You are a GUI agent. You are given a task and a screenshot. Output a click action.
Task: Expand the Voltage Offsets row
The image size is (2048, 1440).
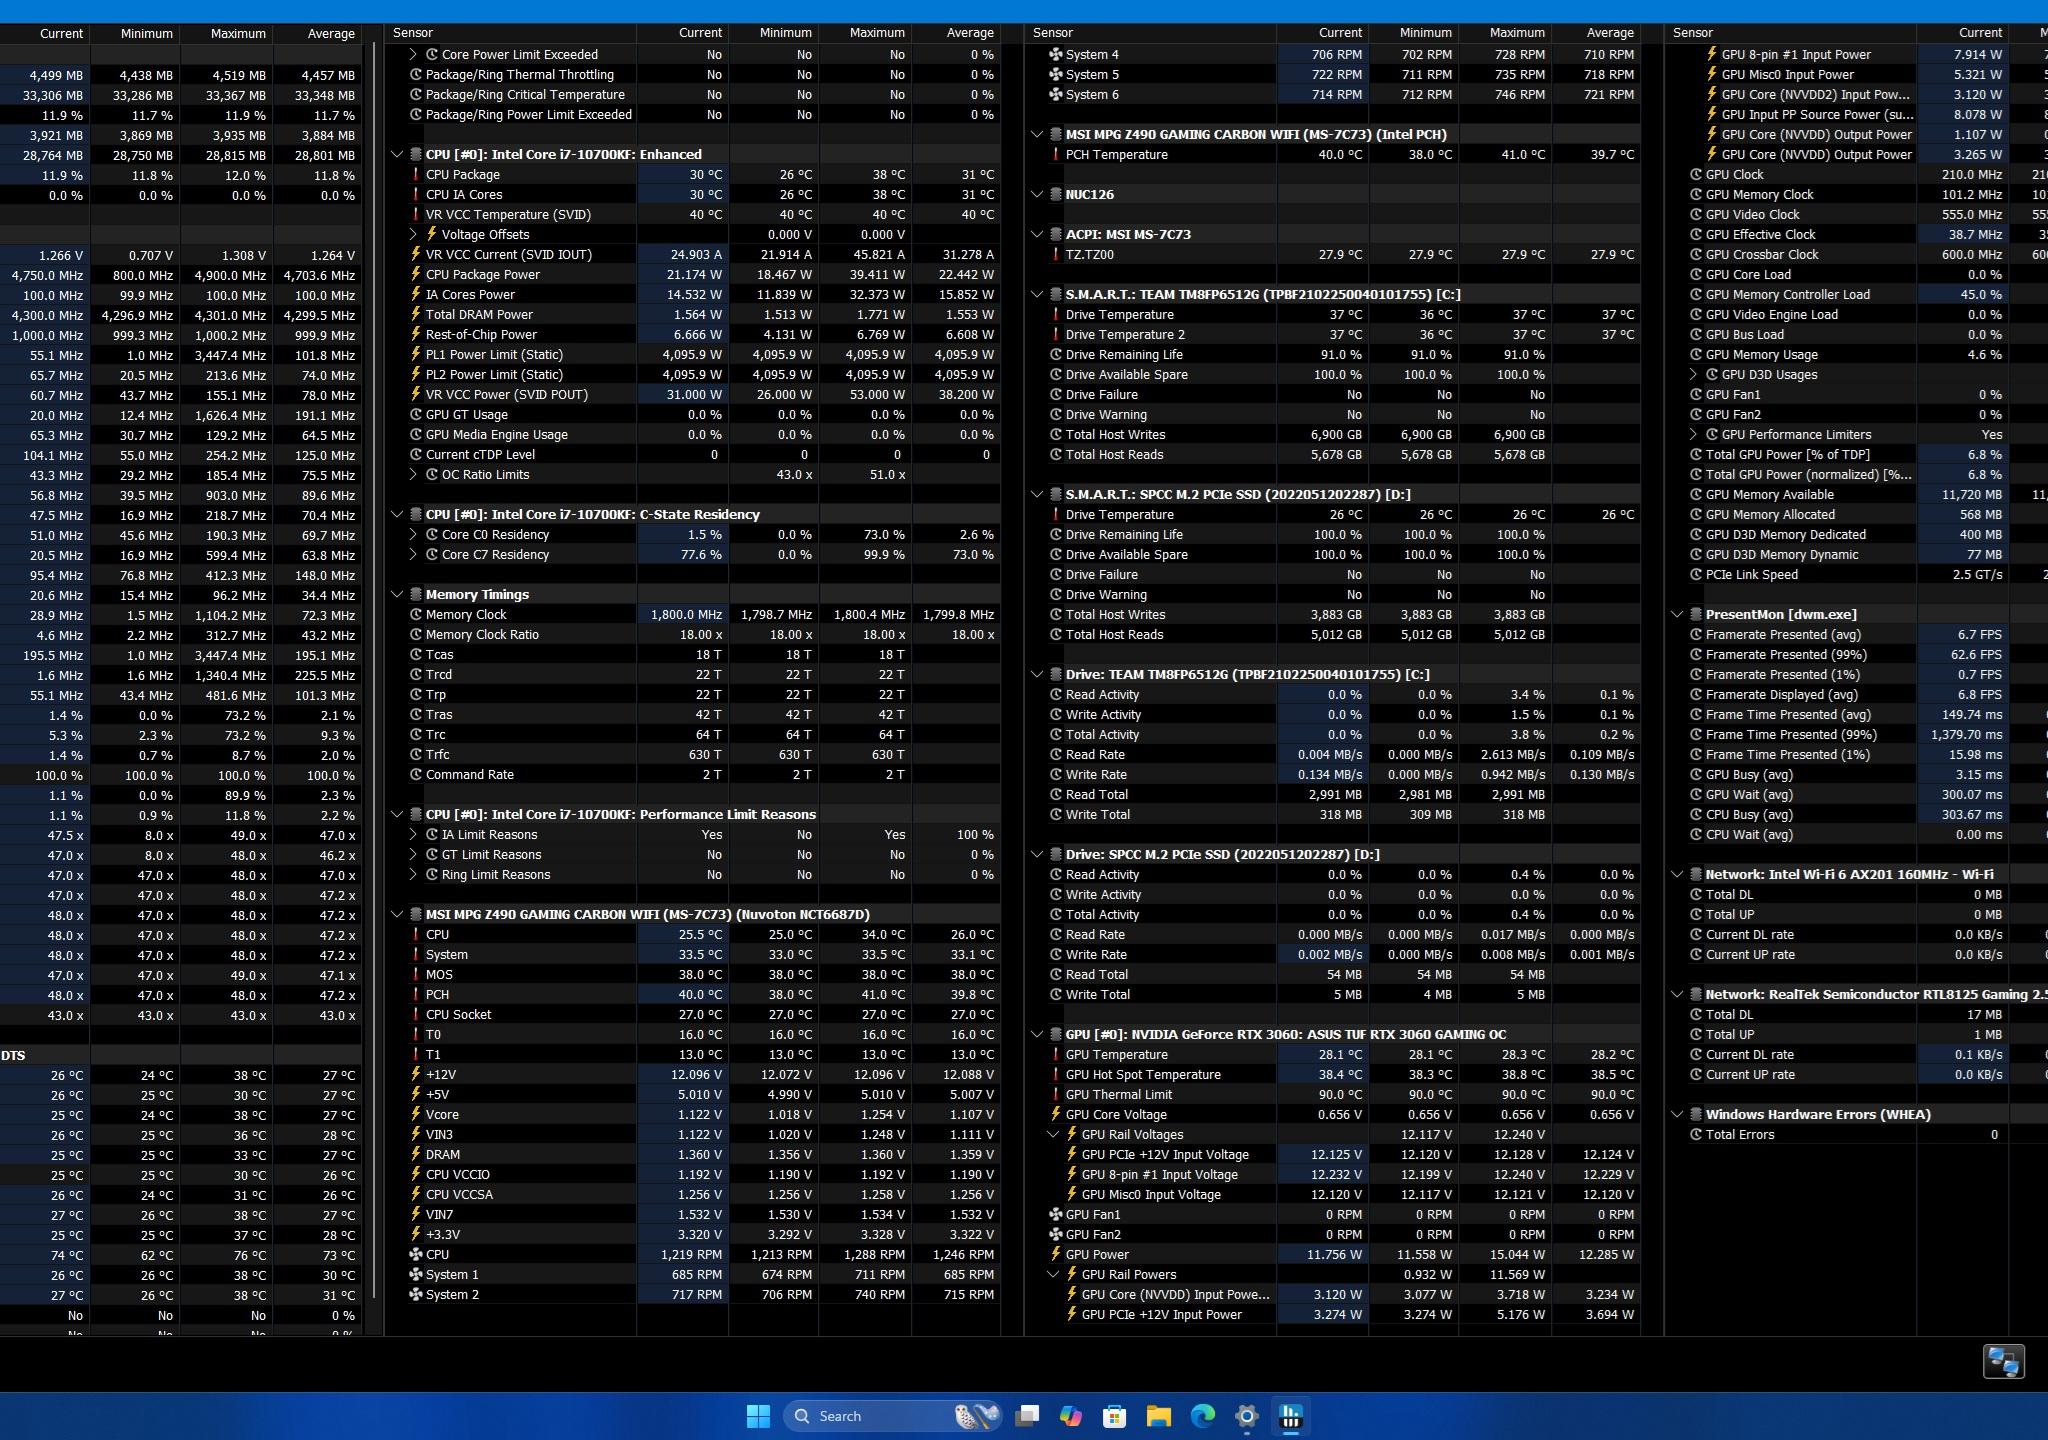point(413,234)
